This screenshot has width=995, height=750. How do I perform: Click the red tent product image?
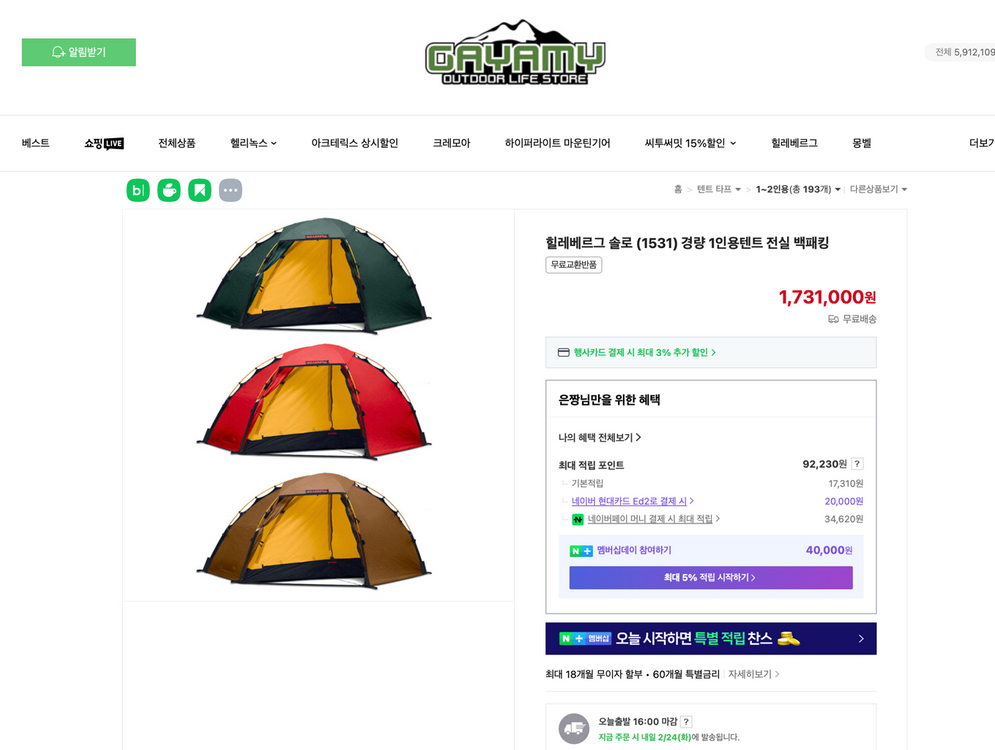pyautogui.click(x=314, y=405)
